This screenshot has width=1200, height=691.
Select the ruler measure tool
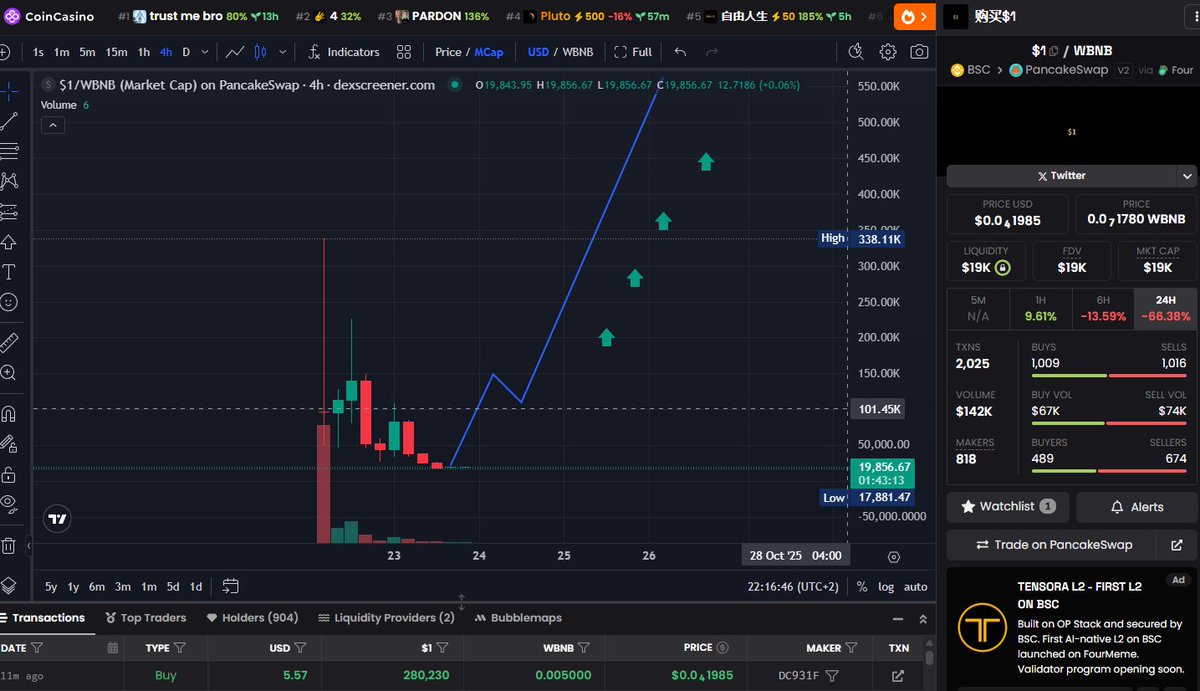pos(9,343)
